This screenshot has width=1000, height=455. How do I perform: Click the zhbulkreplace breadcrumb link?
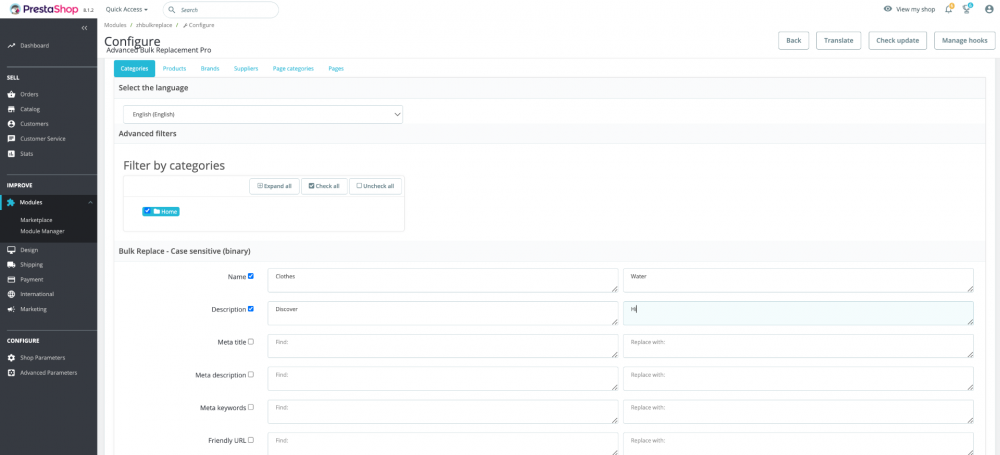click(x=154, y=25)
